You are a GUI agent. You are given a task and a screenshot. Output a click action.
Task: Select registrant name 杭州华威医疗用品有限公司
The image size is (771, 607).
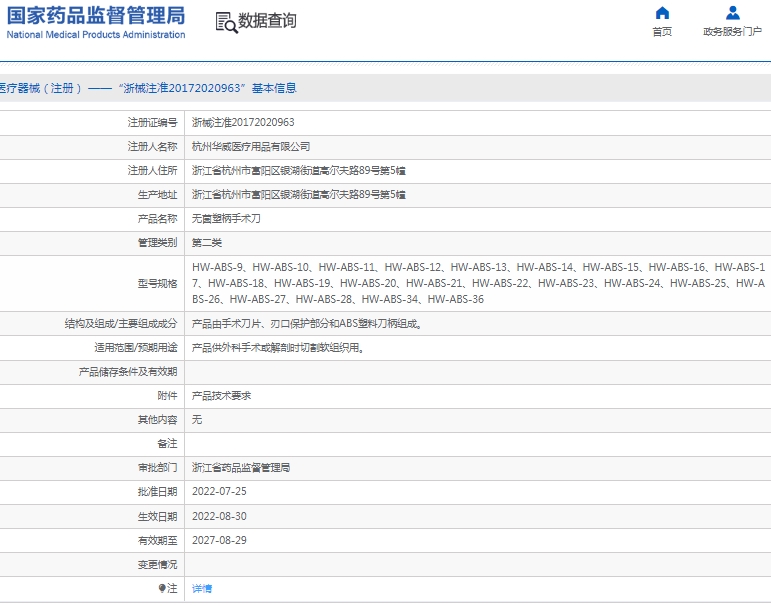point(251,146)
